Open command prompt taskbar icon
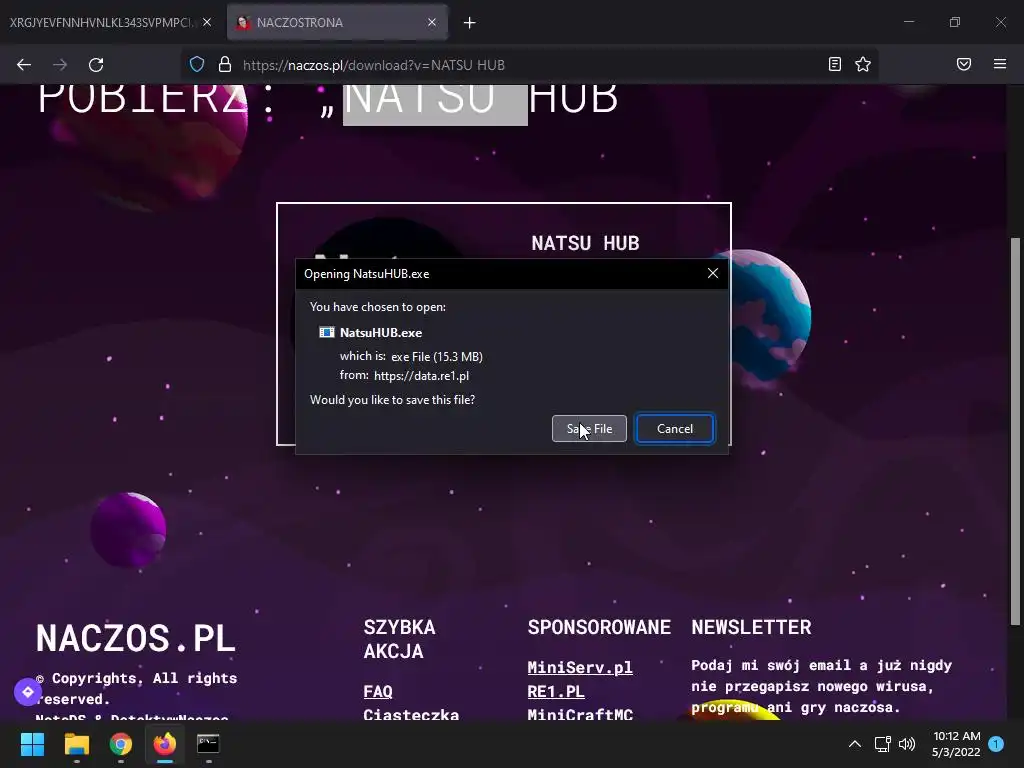 point(208,744)
